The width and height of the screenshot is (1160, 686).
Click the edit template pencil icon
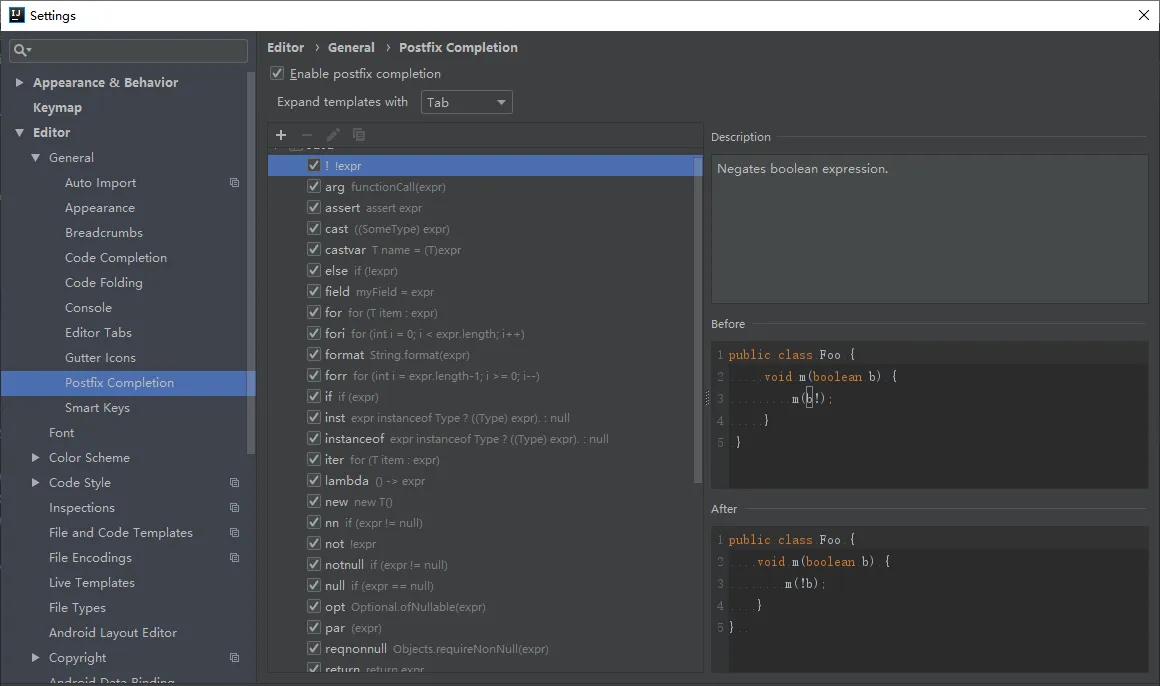click(x=333, y=135)
